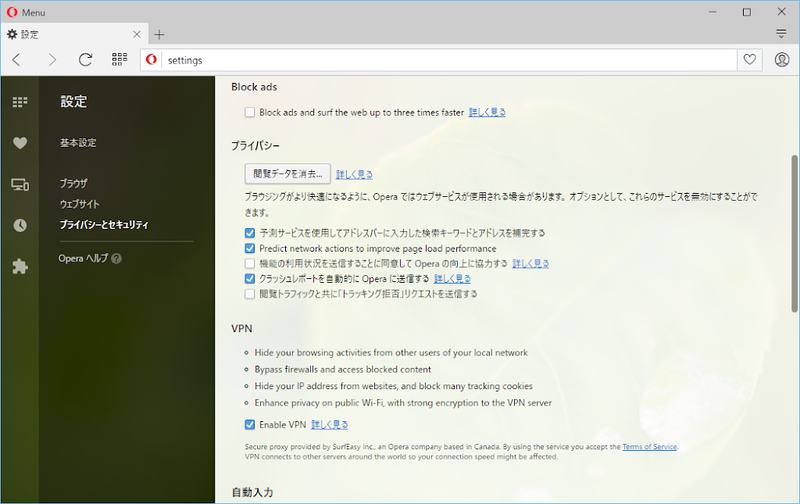The height and width of the screenshot is (504, 800).
Task: Reload the page with the refresh icon
Action: [85, 60]
